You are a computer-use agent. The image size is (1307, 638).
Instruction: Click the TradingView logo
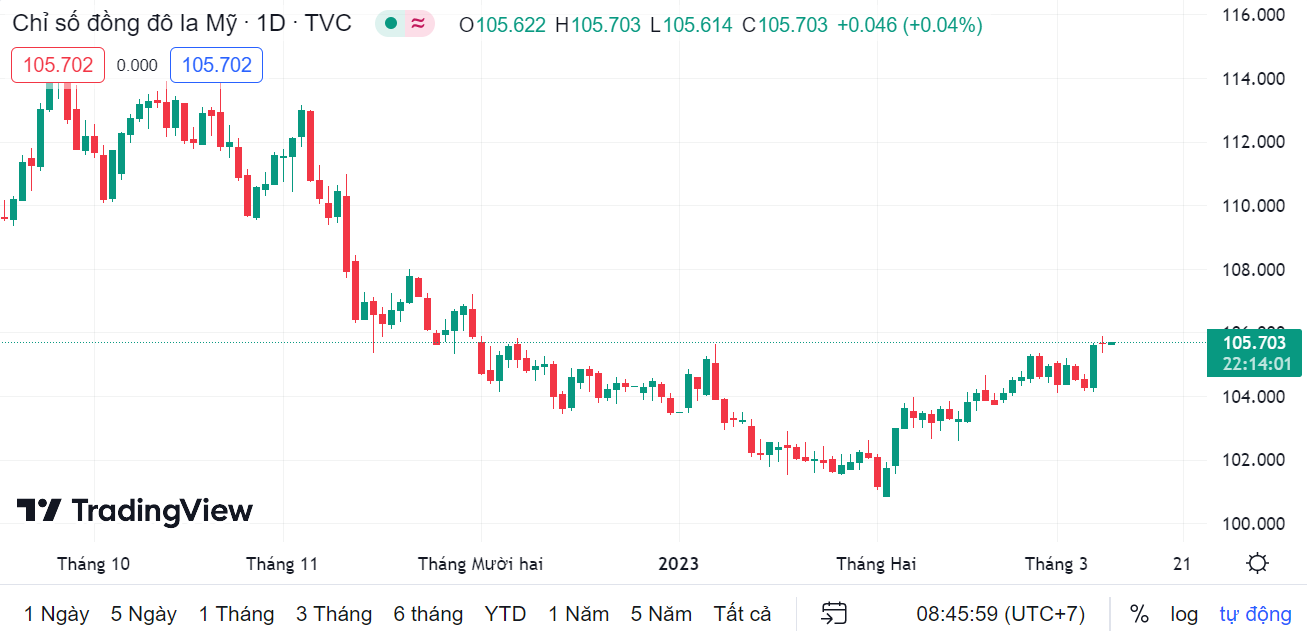click(135, 511)
